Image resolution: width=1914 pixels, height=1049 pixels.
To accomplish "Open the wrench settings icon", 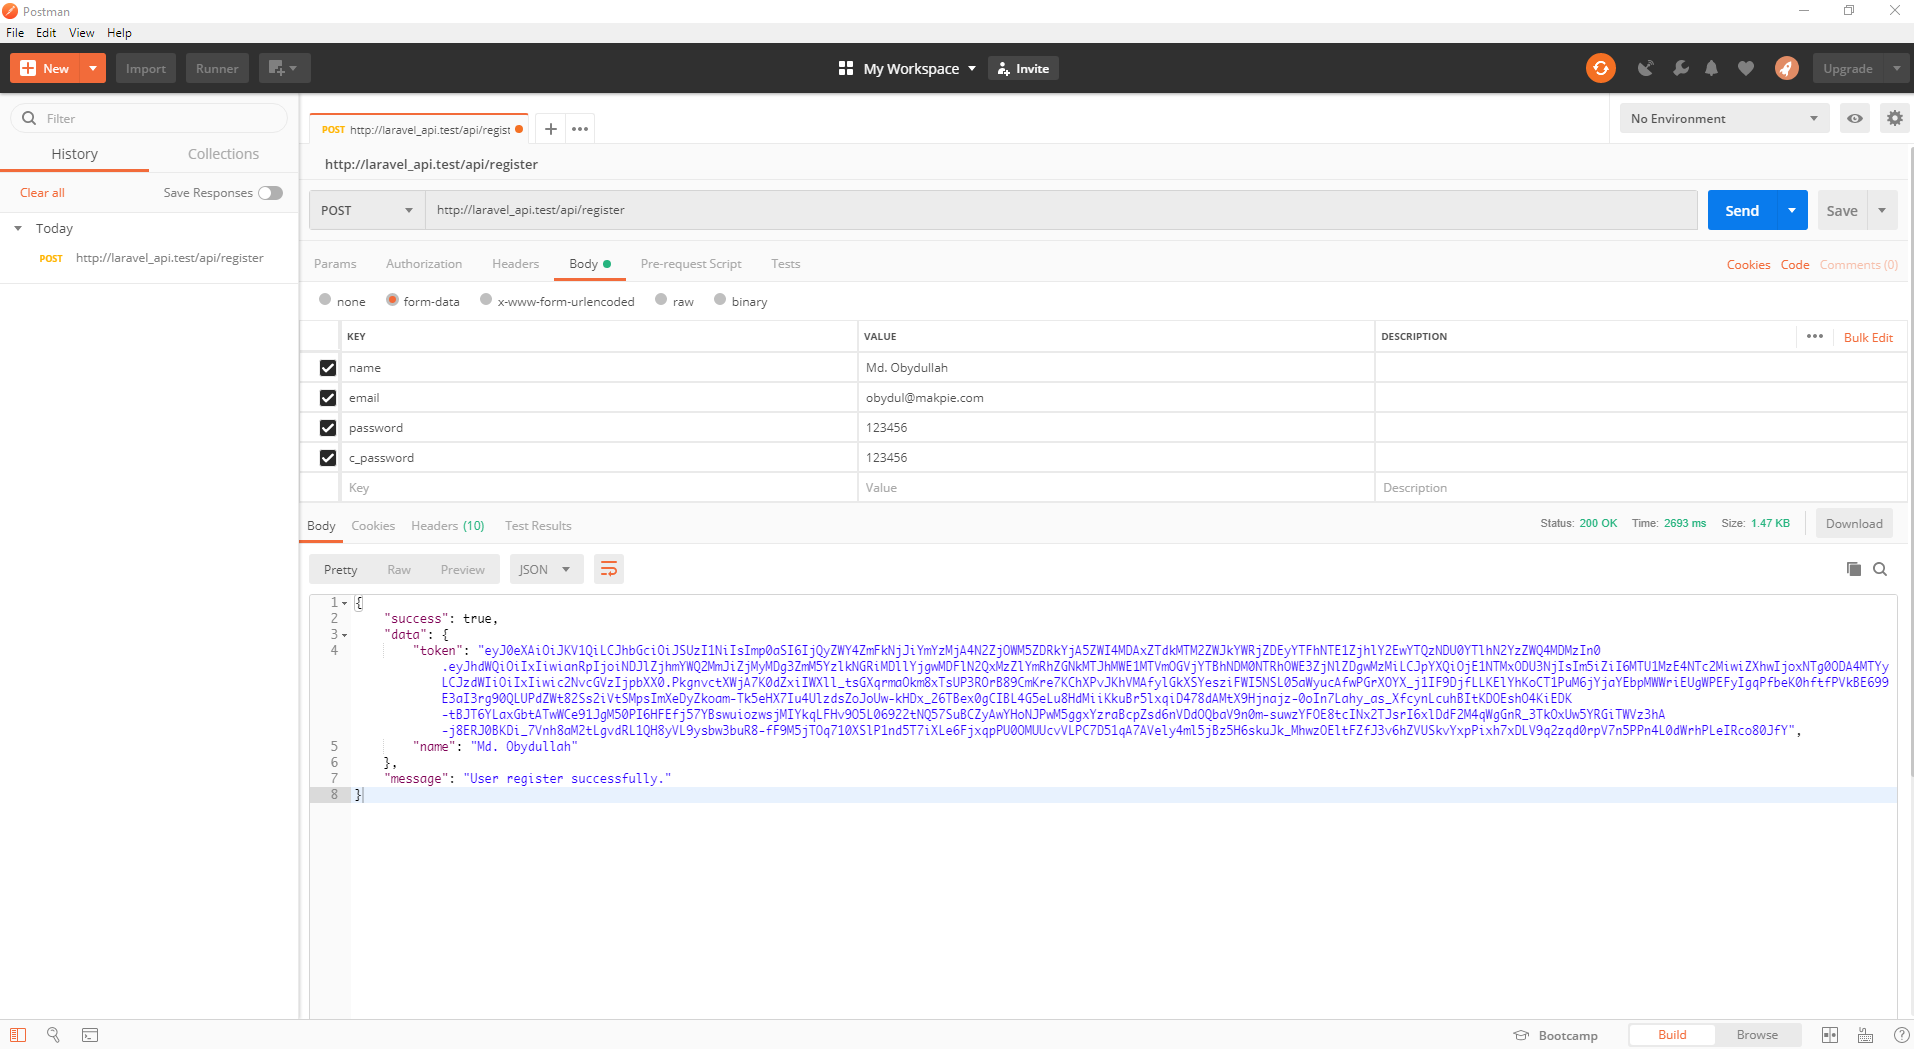I will 1680,68.
